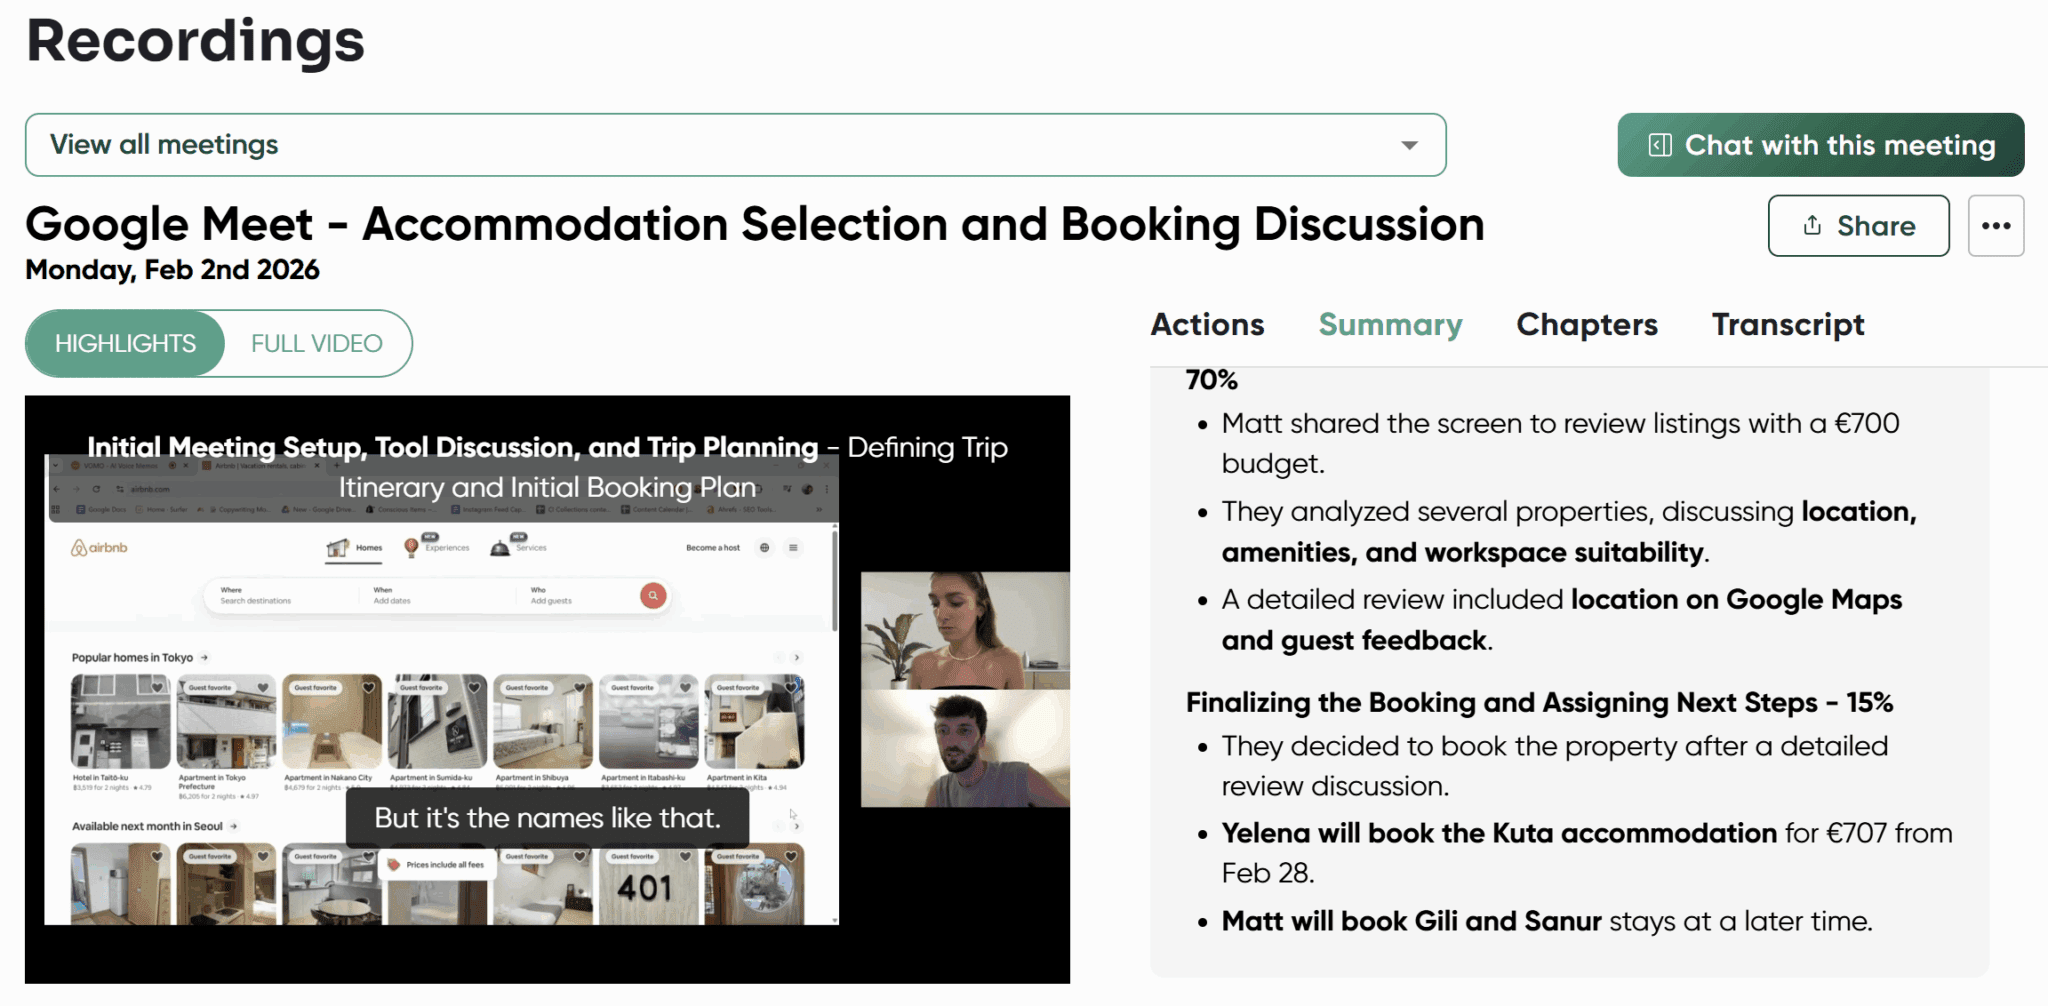Click the red Airbnb search icon in the video
This screenshot has height=1006, width=2048.
(653, 596)
